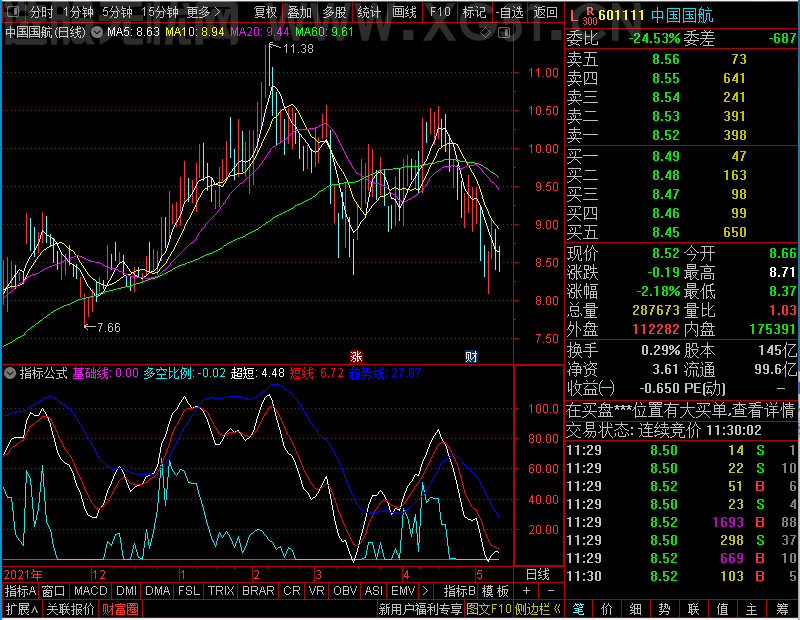The width and height of the screenshot is (800, 620).
Task: Collapse the 侧边栏 sidebar
Action: pos(538,609)
